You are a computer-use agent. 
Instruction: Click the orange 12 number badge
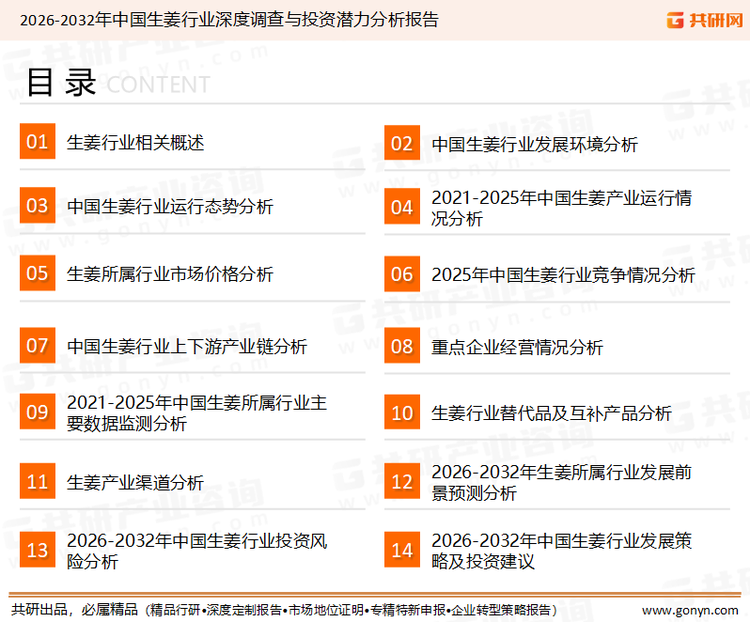(402, 481)
